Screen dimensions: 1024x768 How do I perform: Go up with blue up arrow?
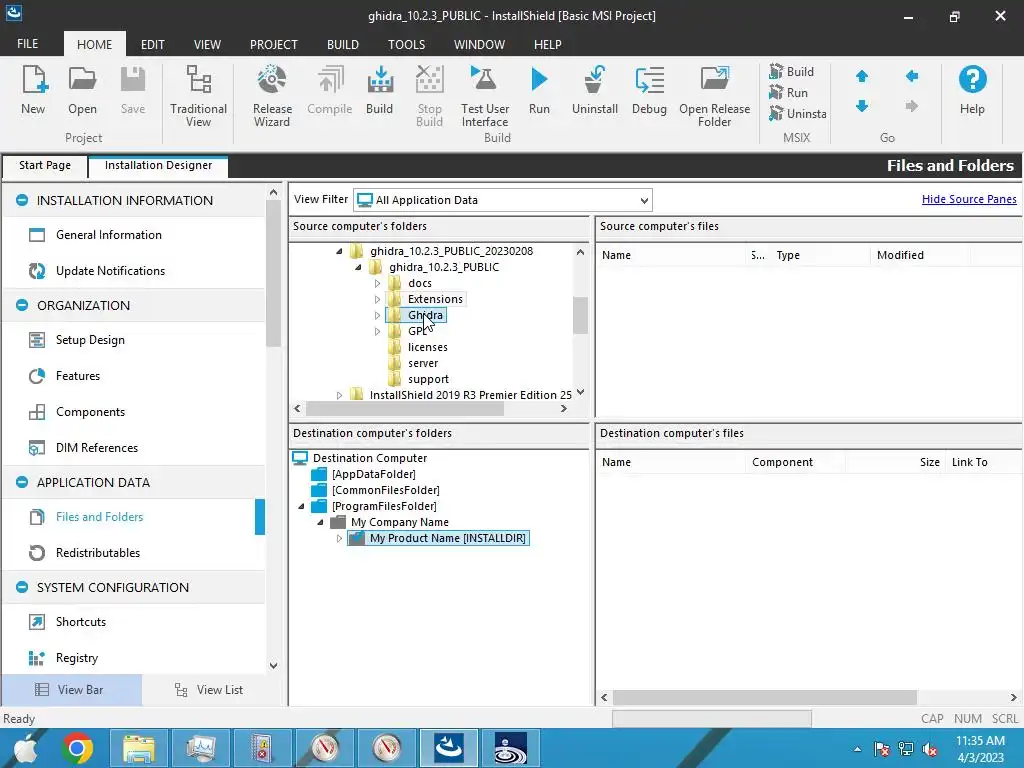click(862, 76)
